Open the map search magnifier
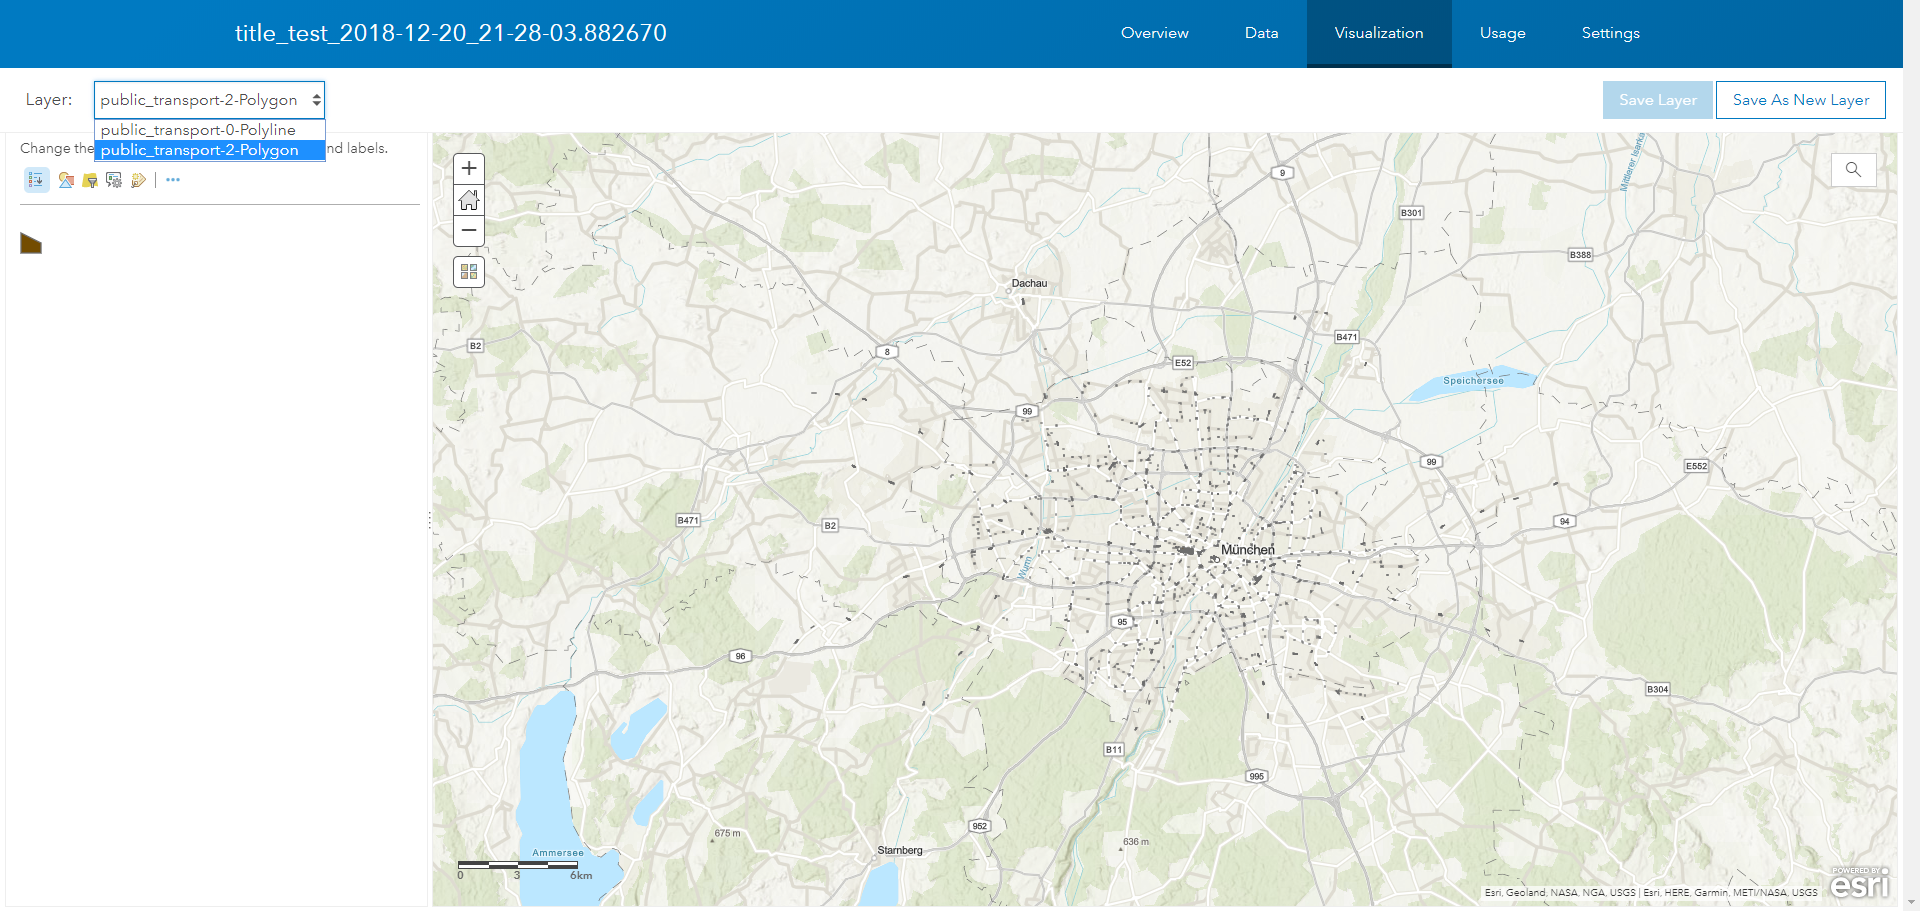 [1853, 169]
